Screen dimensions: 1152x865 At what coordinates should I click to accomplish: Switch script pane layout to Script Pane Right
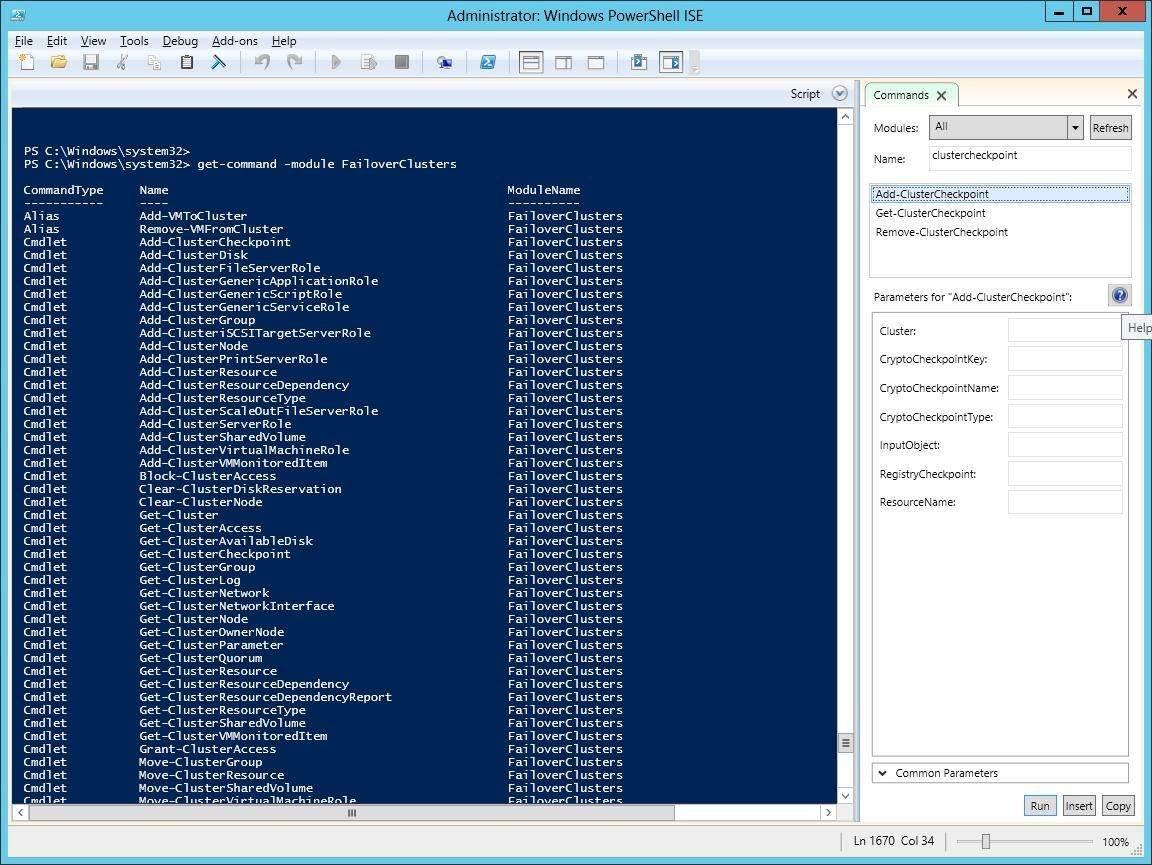563,62
